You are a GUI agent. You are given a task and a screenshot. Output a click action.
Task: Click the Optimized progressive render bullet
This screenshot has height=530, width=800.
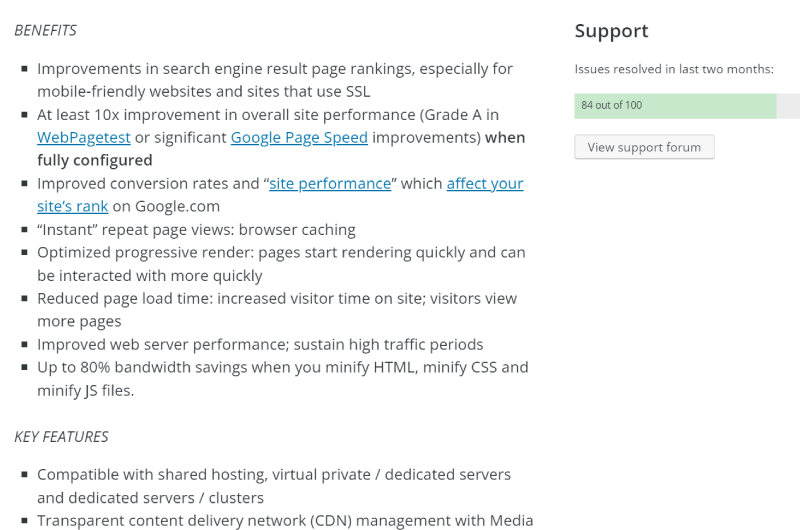[x=281, y=264]
